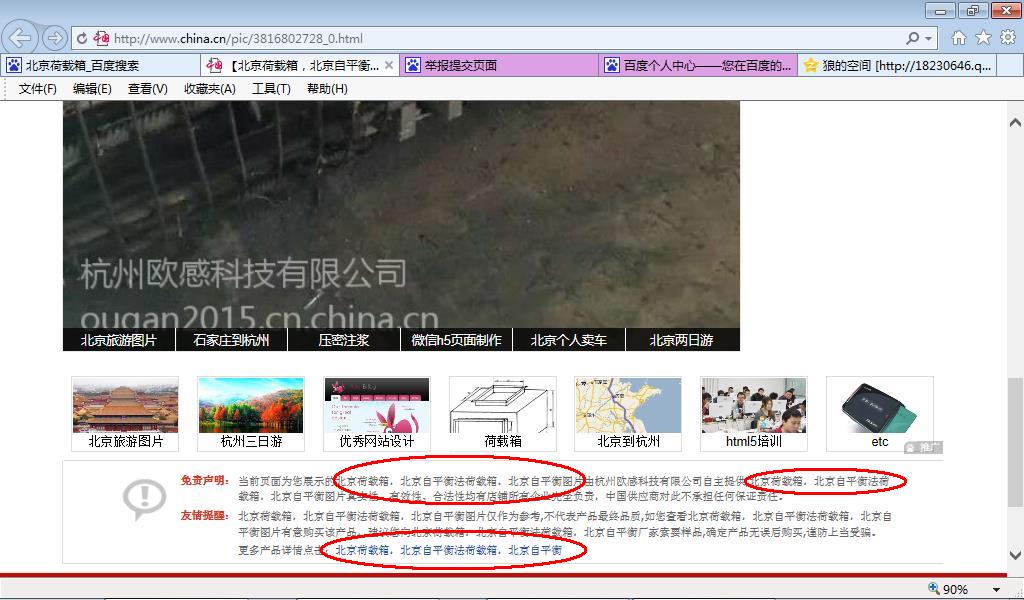Switch to 北京荷载箱_百度搜索 tab
Screen dimensions: 1024x600
point(101,65)
